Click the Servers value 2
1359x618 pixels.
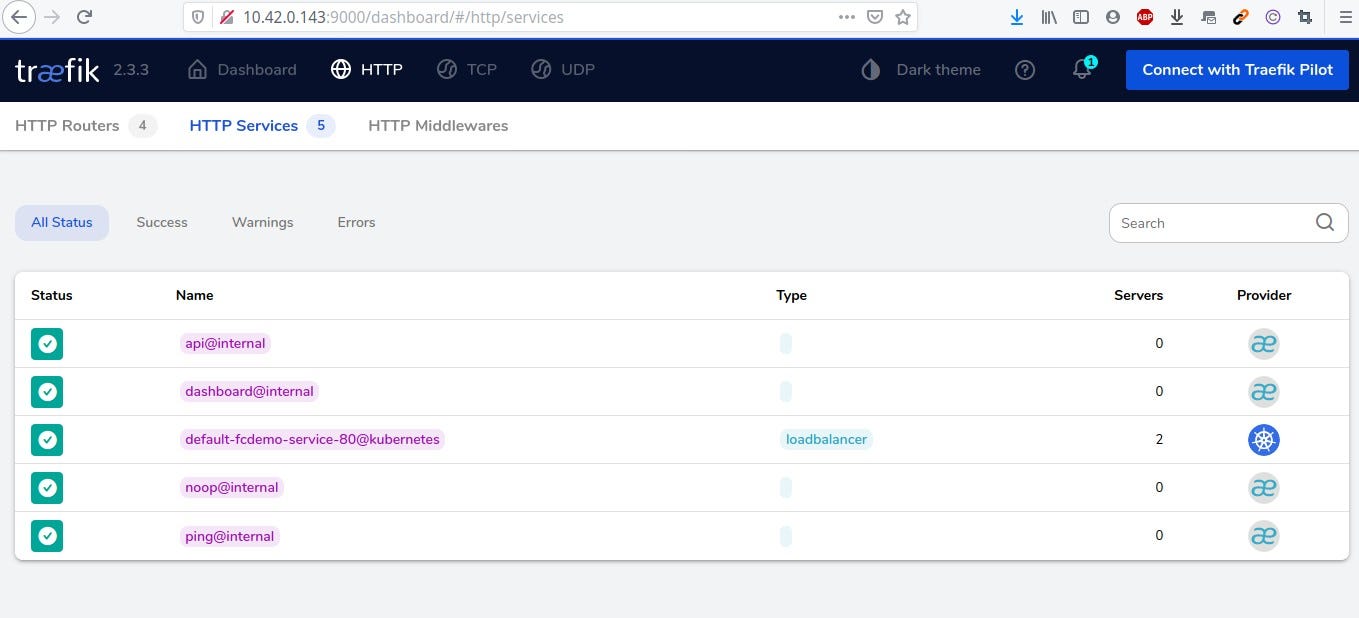pos(1159,440)
